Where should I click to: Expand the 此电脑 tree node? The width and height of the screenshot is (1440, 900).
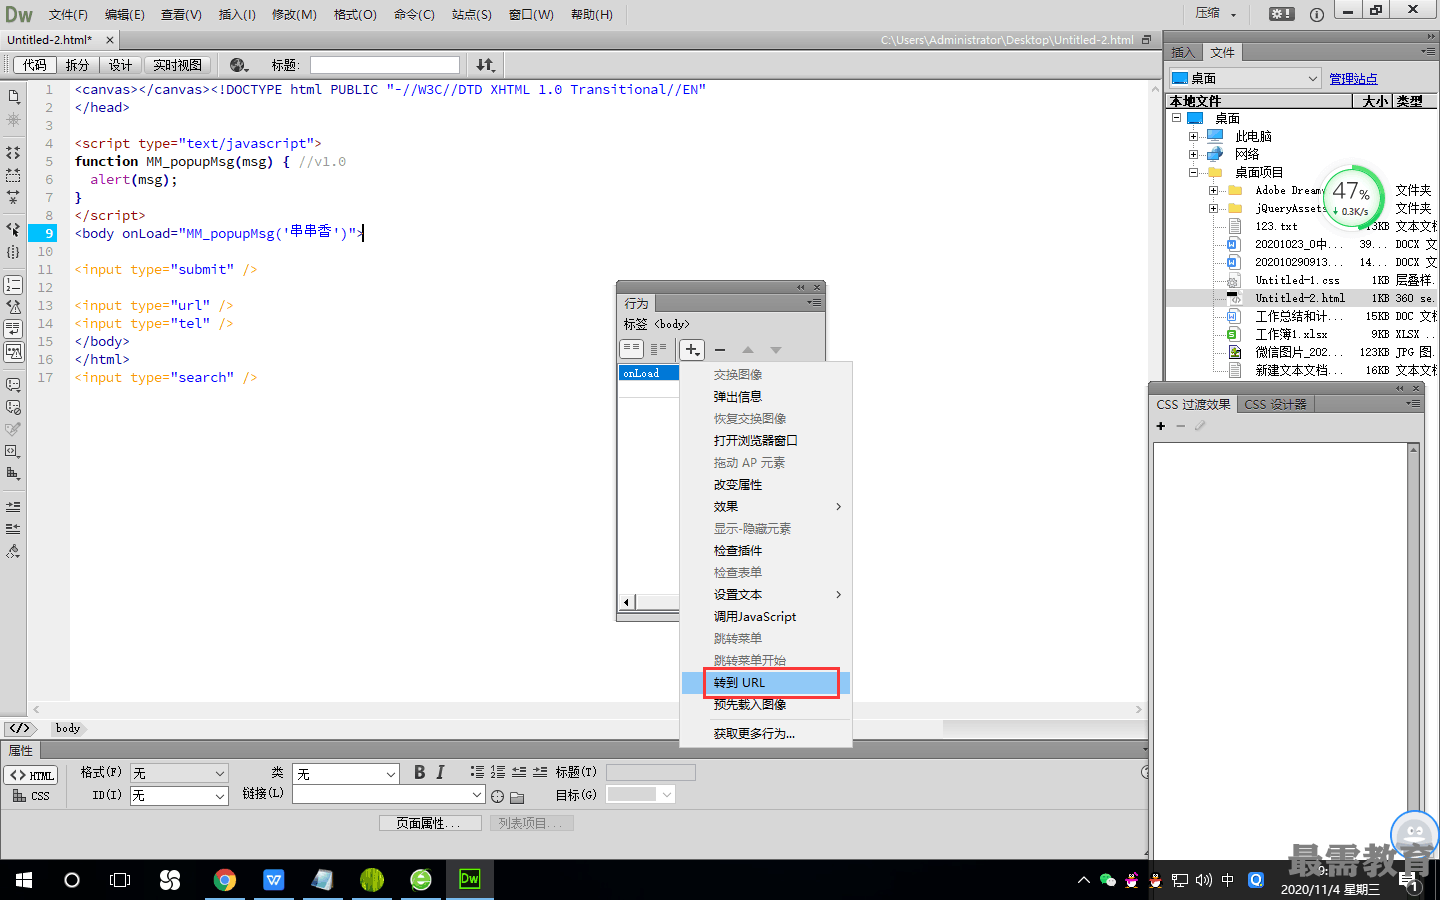tap(1193, 137)
